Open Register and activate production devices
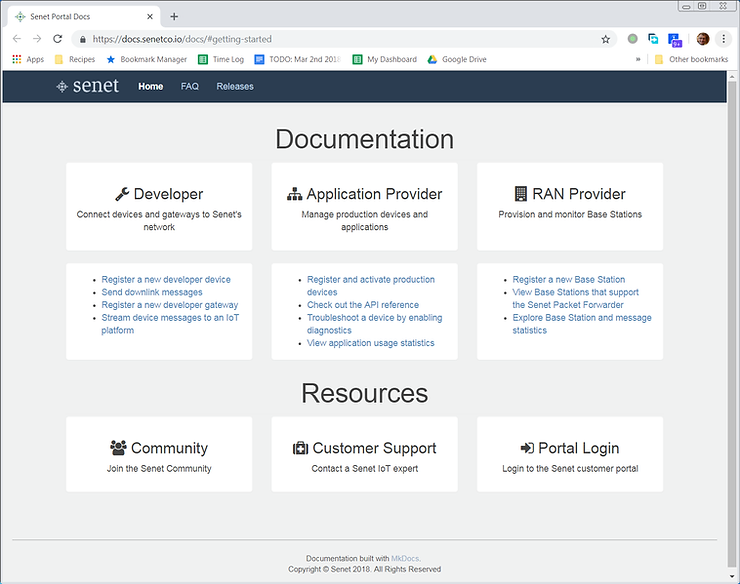 pos(371,286)
